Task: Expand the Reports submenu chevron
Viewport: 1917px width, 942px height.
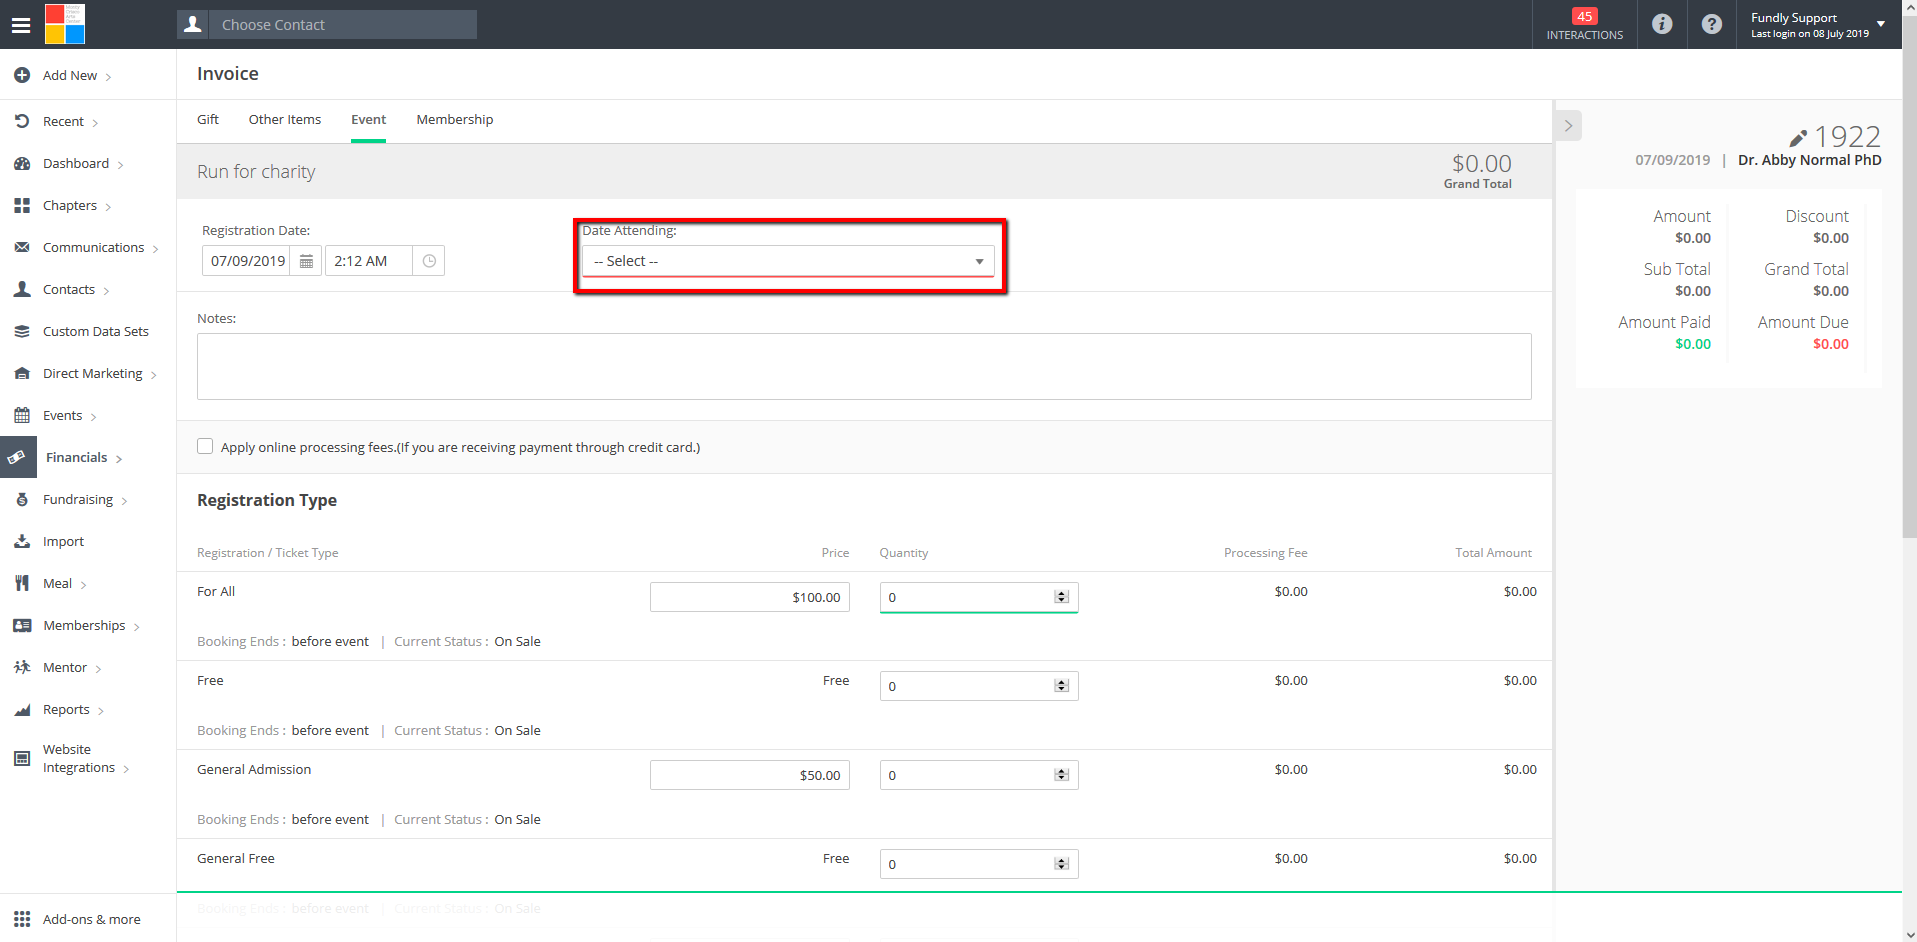Action: click(101, 711)
